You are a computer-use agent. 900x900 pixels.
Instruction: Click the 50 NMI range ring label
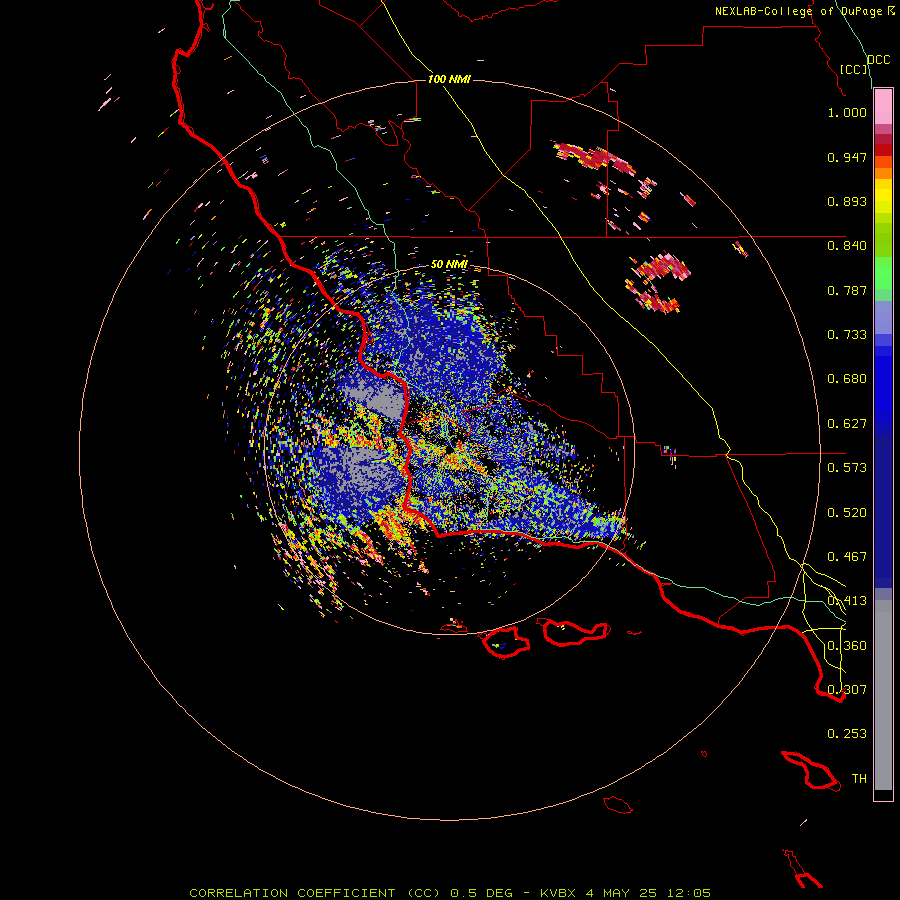[x=449, y=264]
